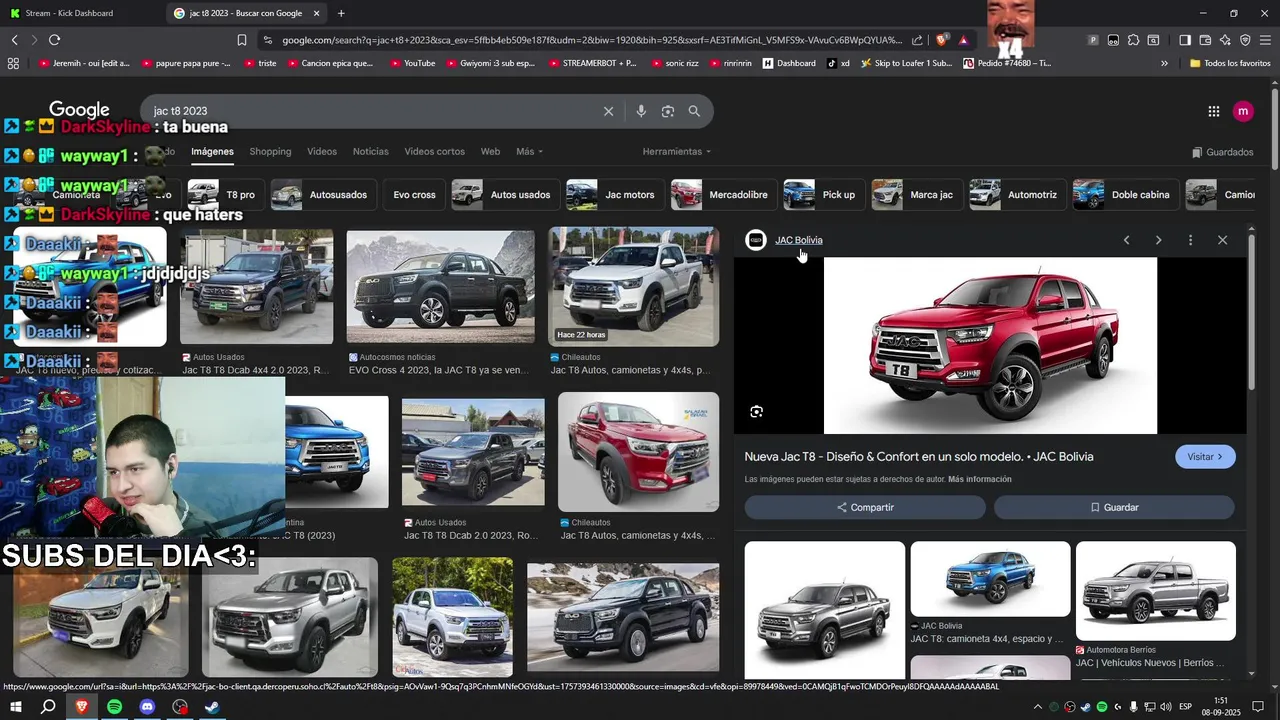Open a new browser tab
The image size is (1280, 720).
341,13
